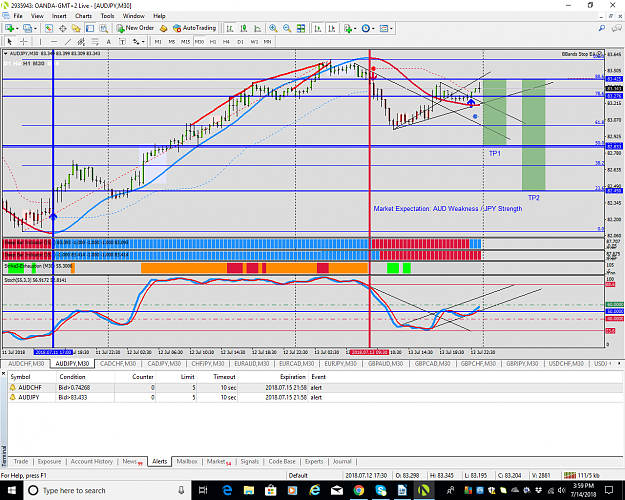Switch timeframe to M15
The width and height of the screenshot is (625, 500).
coord(185,41)
